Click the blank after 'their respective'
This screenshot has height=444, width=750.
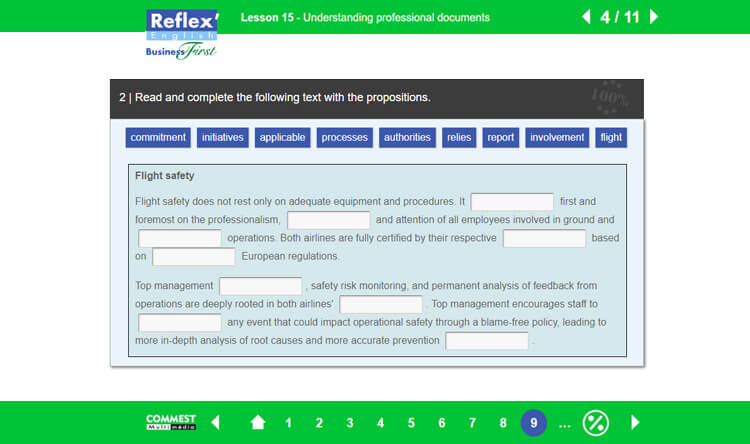544,238
